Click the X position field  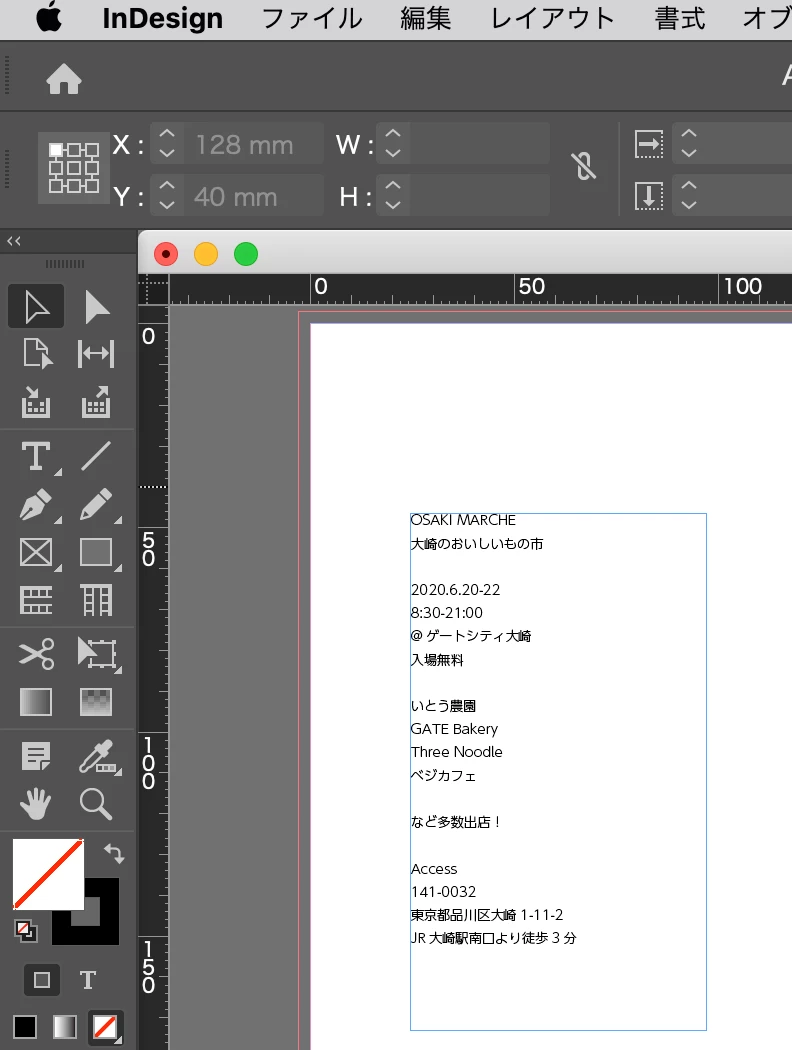click(253, 144)
